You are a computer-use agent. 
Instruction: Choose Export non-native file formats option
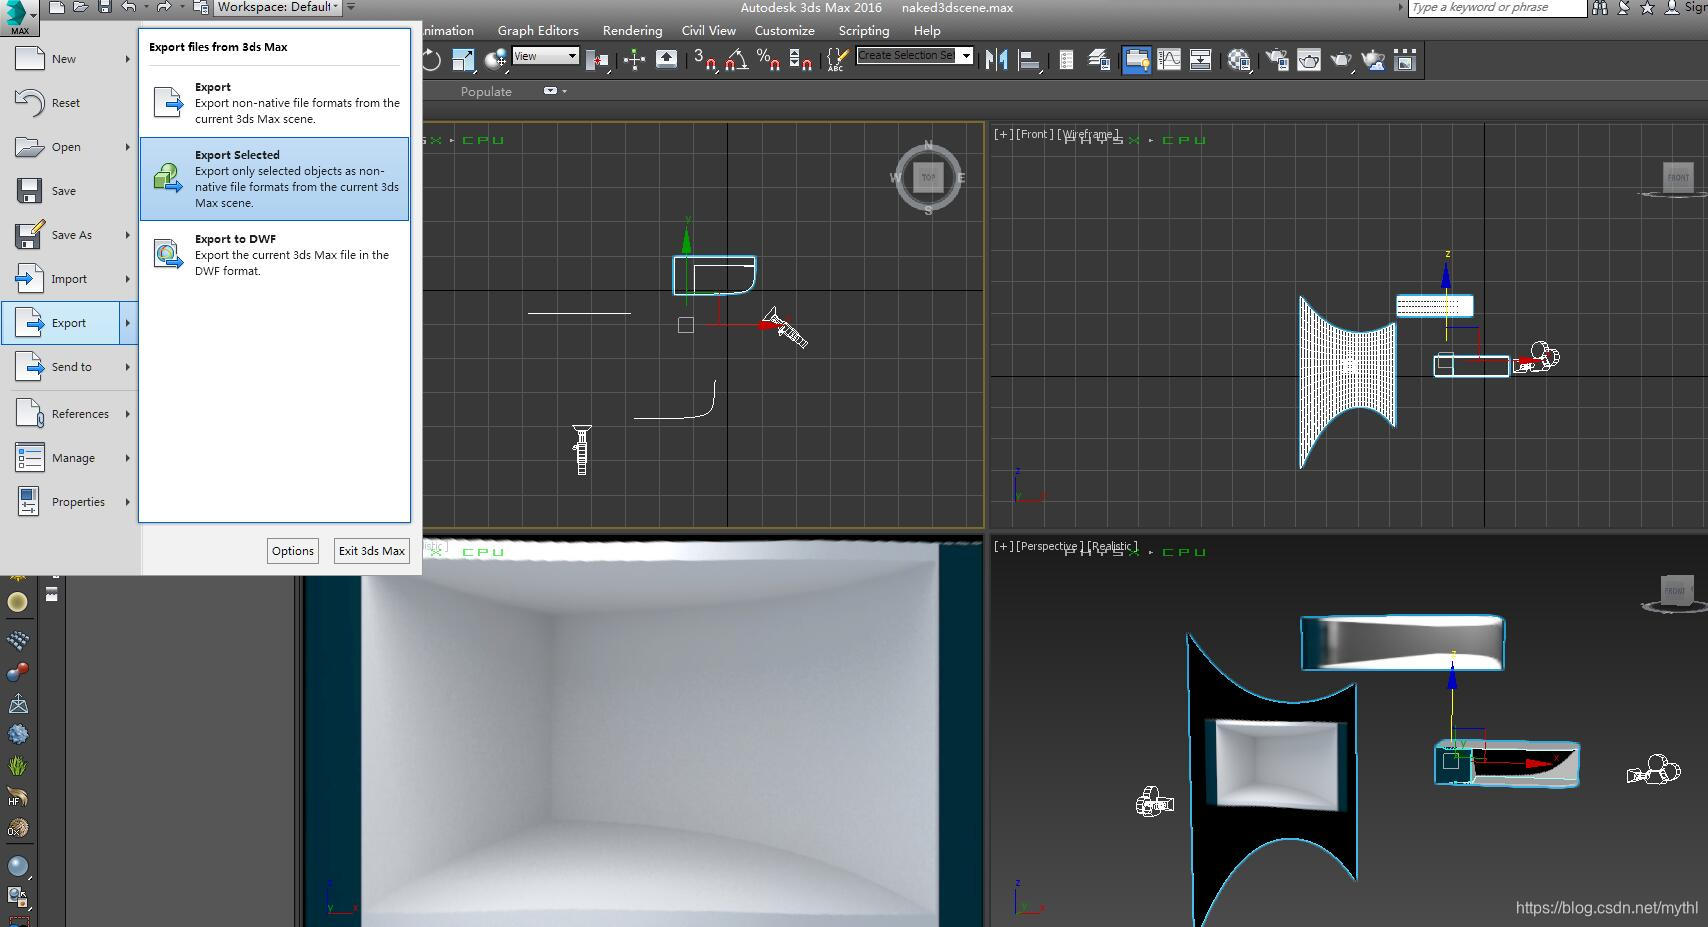(x=274, y=103)
